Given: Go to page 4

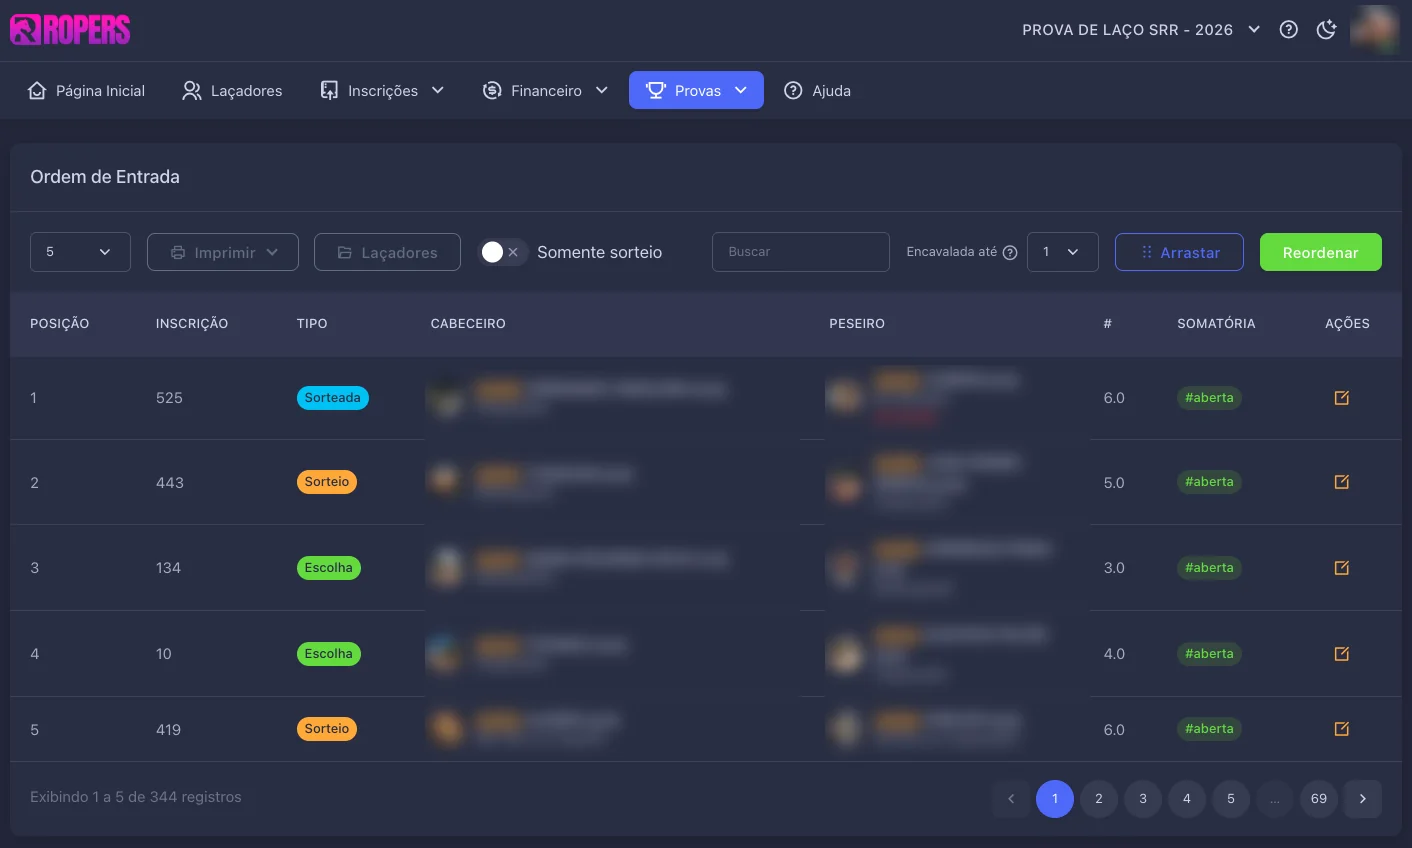Looking at the screenshot, I should (x=1187, y=799).
